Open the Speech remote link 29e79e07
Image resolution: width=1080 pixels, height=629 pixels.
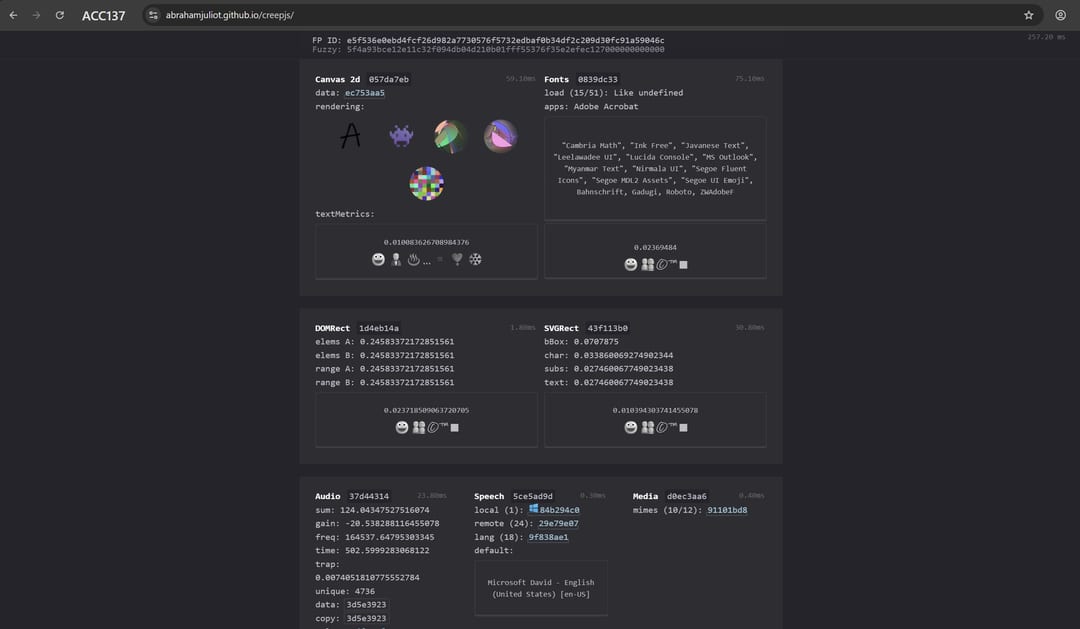559,524
